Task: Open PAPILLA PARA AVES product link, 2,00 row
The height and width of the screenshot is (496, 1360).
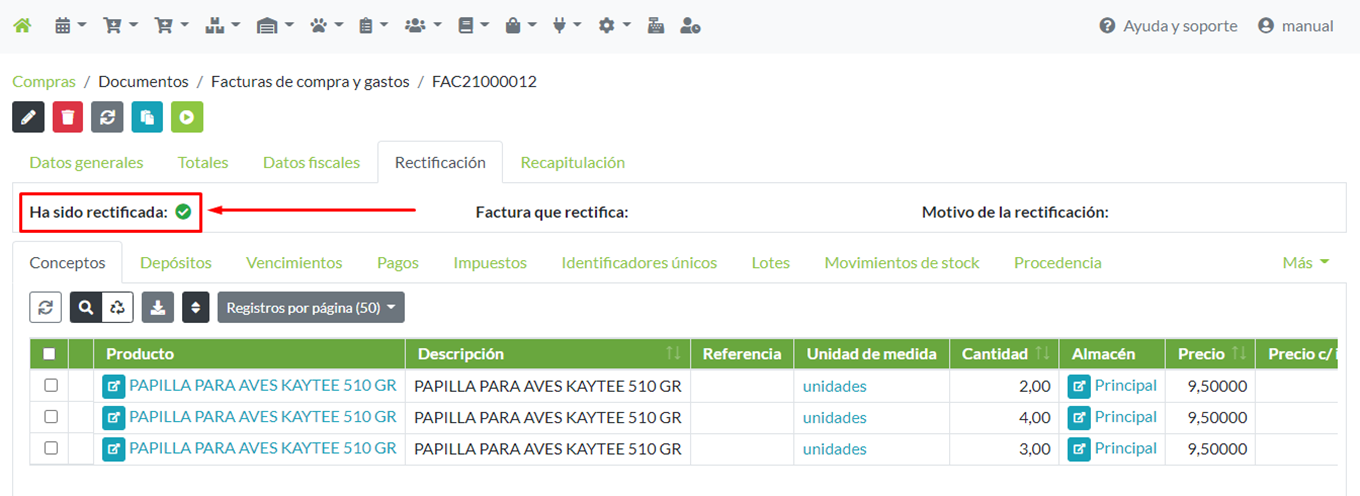Action: click(263, 385)
